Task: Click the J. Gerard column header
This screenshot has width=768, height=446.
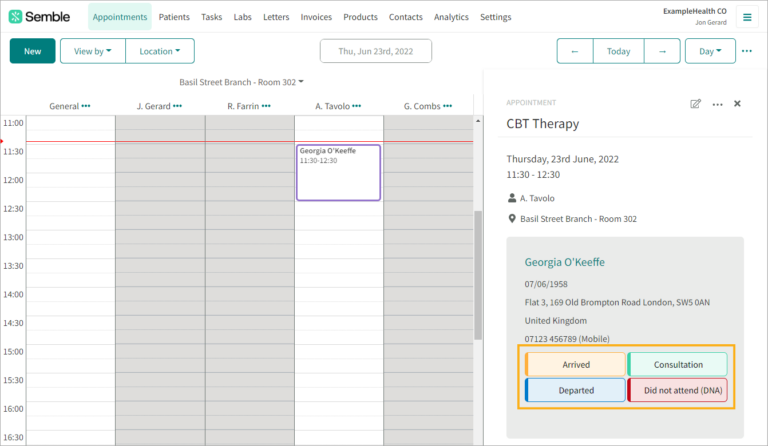Action: 153,106
